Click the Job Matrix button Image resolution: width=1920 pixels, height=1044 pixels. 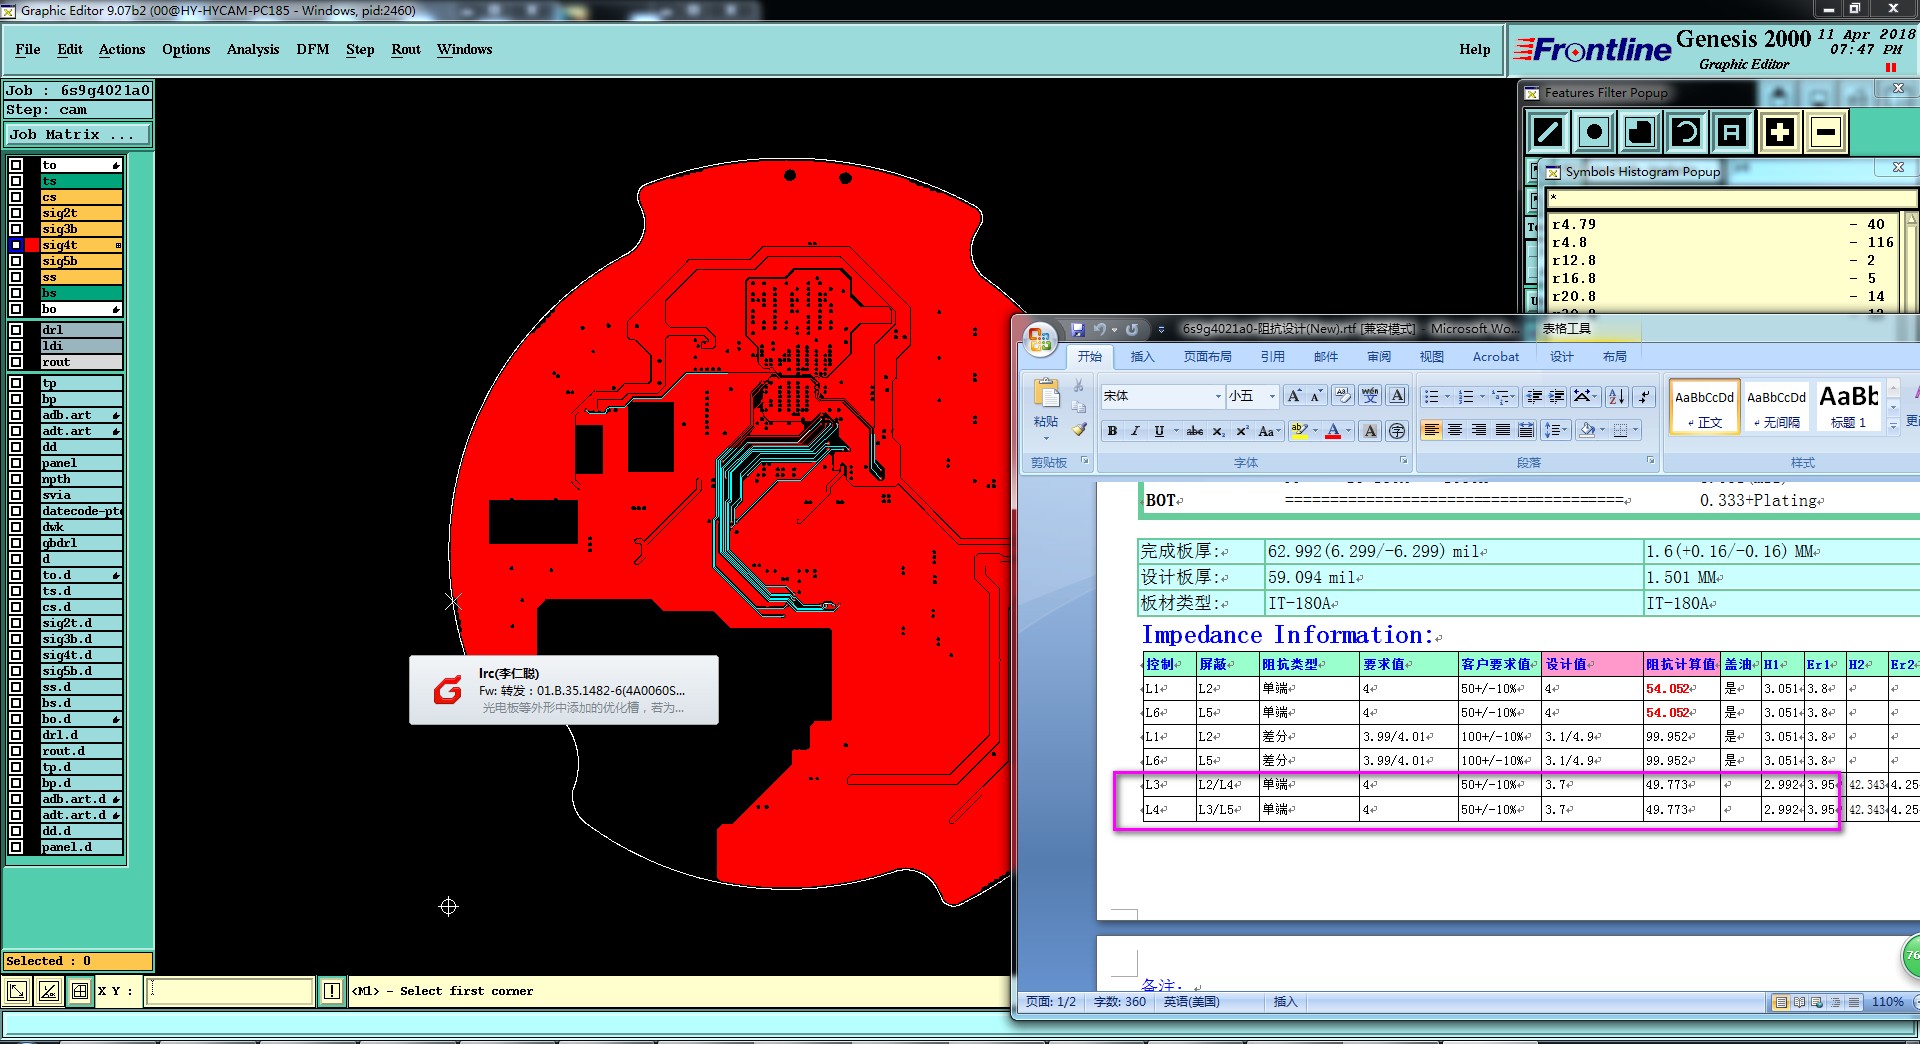click(x=78, y=134)
